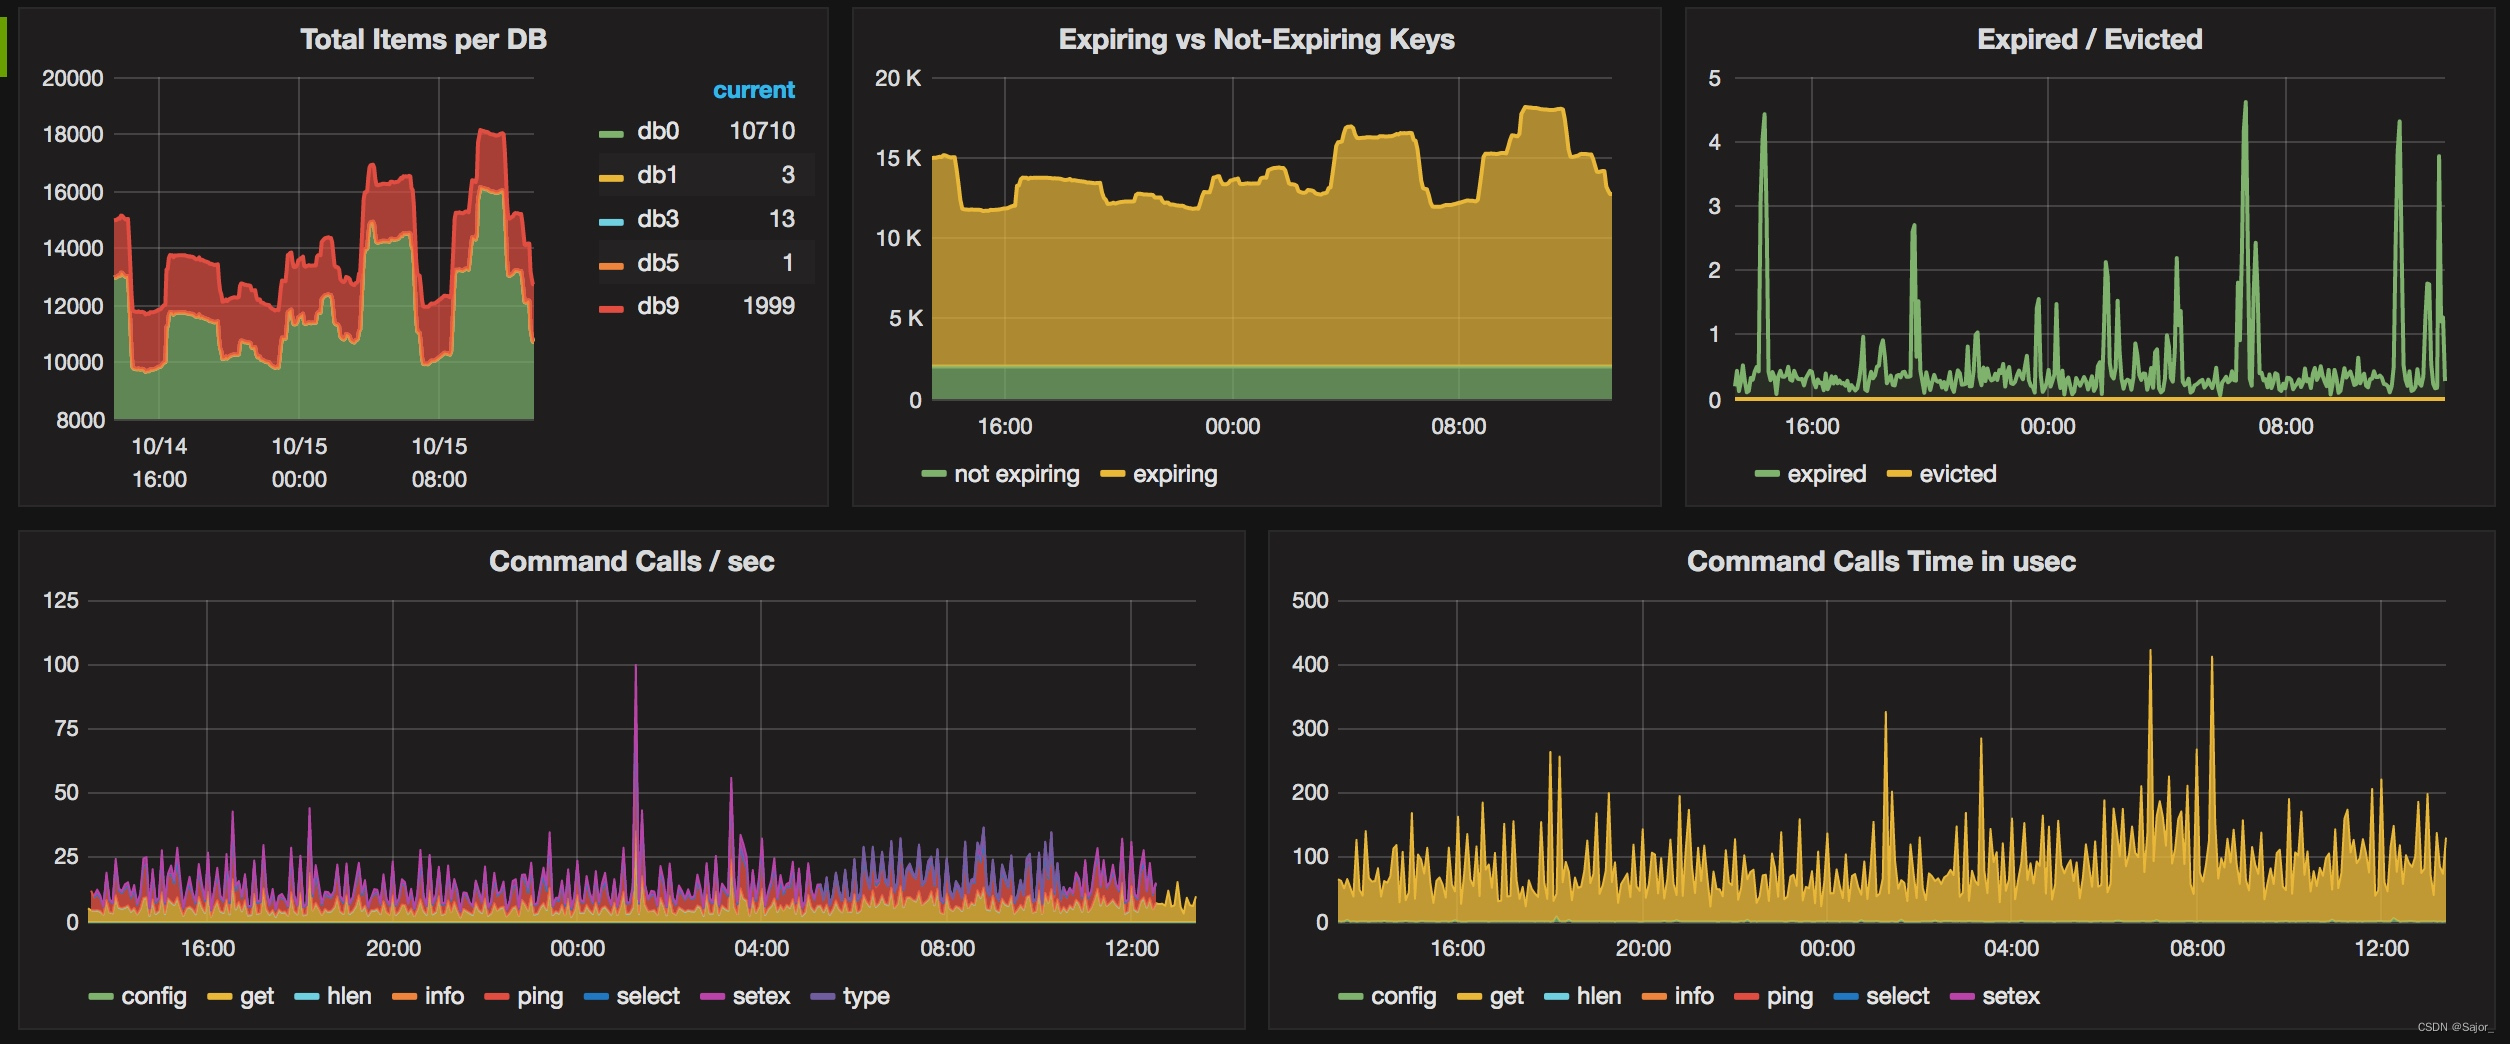The image size is (2510, 1044).
Task: Open the Command Calls Time in usec panel menu
Action: coord(1880,562)
